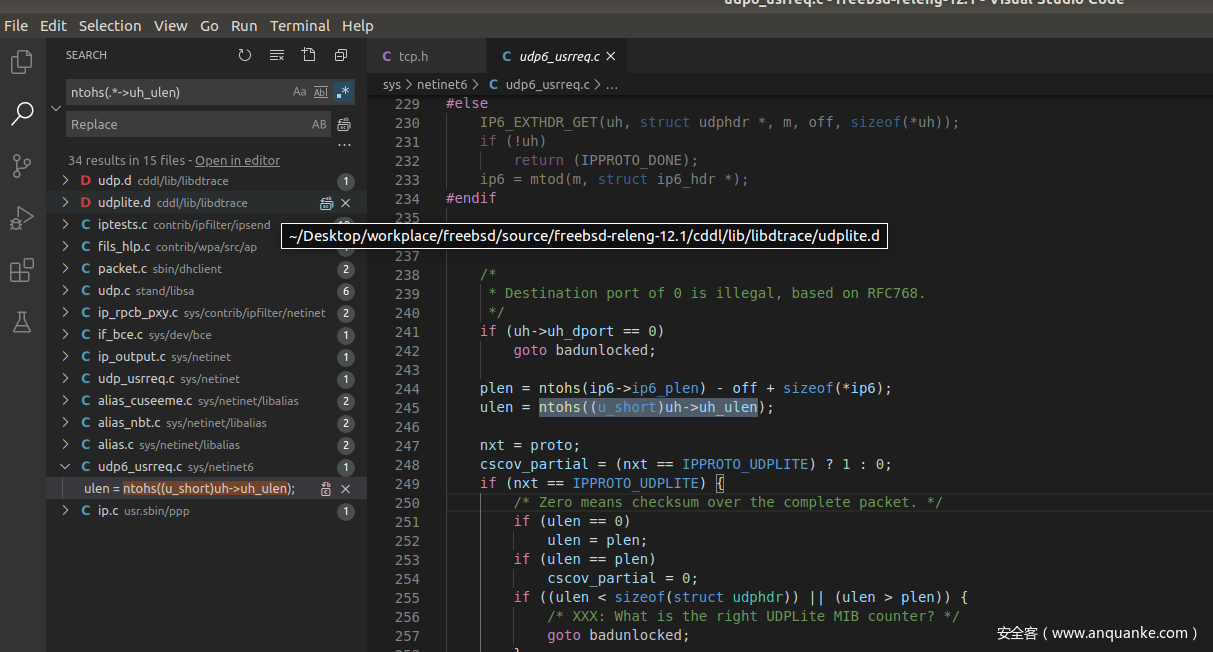Click the Open in editor link

[237, 160]
